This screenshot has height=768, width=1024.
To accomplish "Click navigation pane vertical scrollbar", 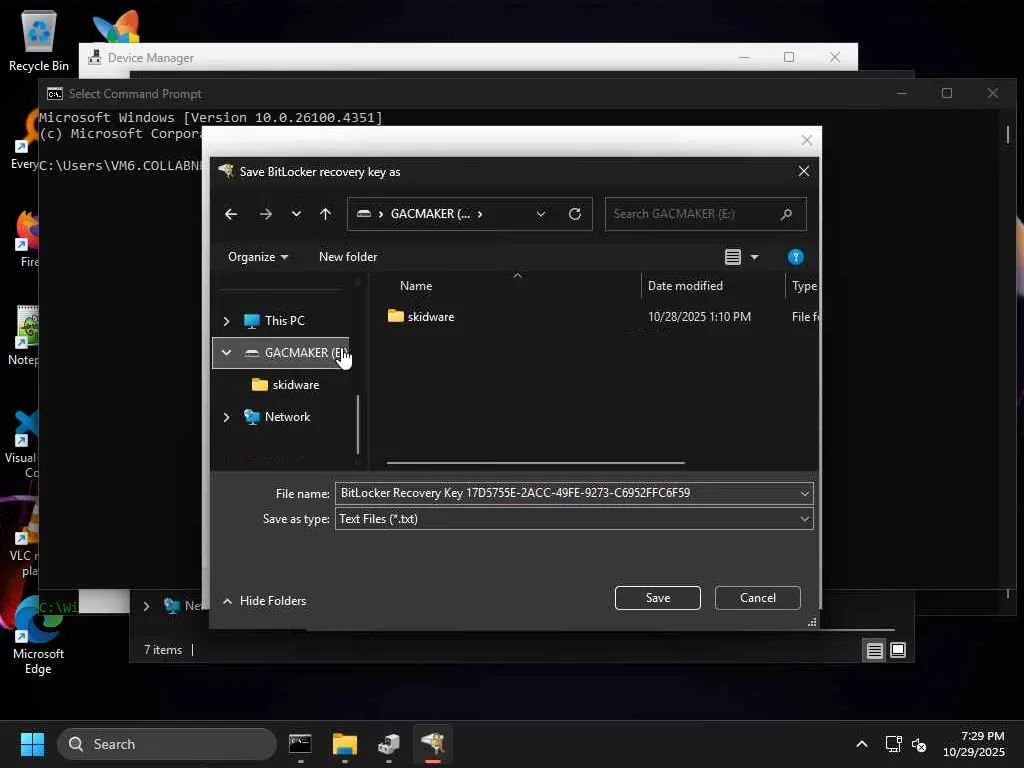I will pos(358,424).
